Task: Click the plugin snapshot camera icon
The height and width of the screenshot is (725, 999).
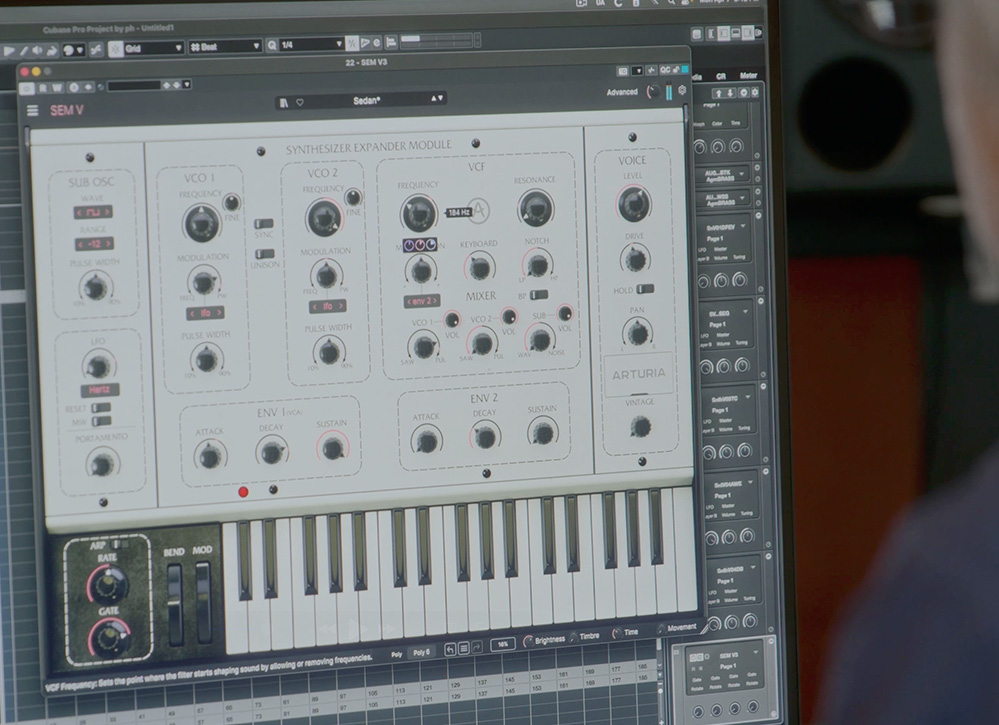Action: pyautogui.click(x=622, y=71)
